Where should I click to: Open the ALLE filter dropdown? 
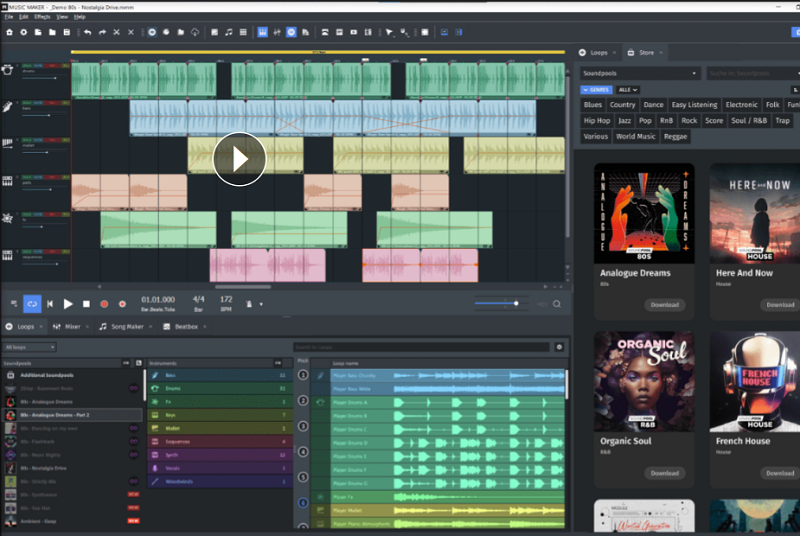click(628, 90)
